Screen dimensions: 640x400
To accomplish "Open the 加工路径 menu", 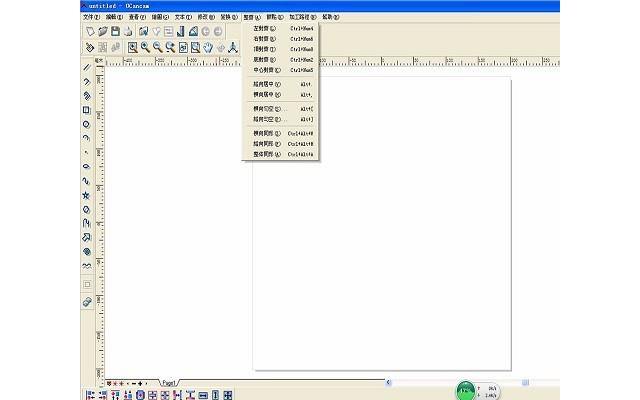I will click(x=302, y=17).
